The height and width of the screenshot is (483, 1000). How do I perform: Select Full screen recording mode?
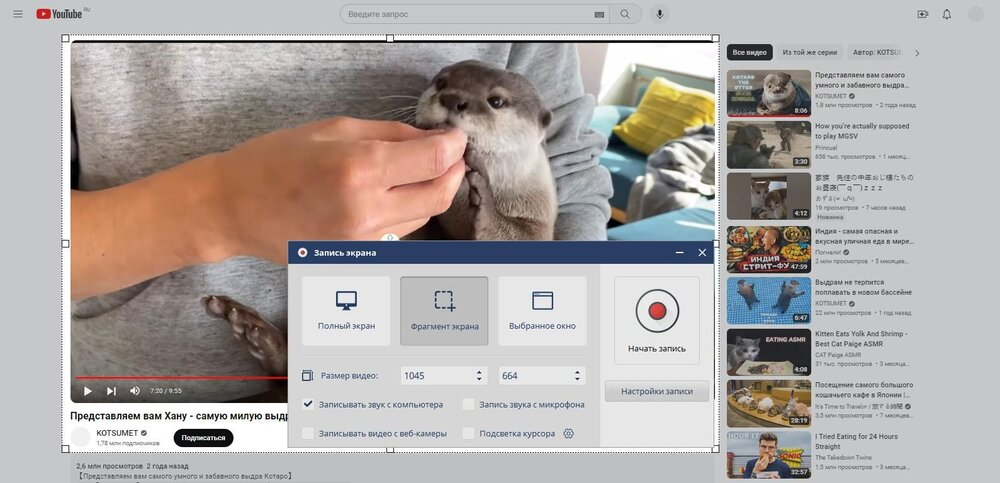[346, 311]
